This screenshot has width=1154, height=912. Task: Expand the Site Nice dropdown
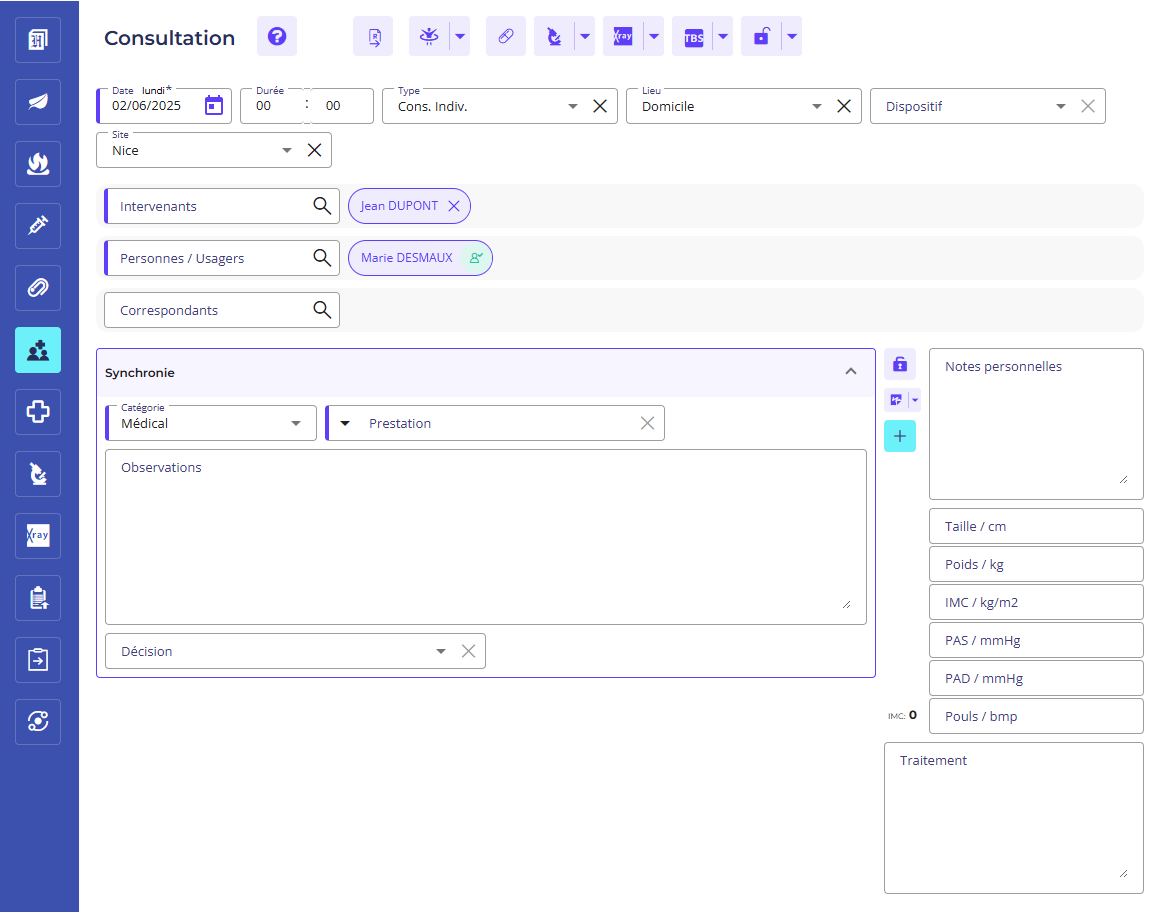point(287,150)
